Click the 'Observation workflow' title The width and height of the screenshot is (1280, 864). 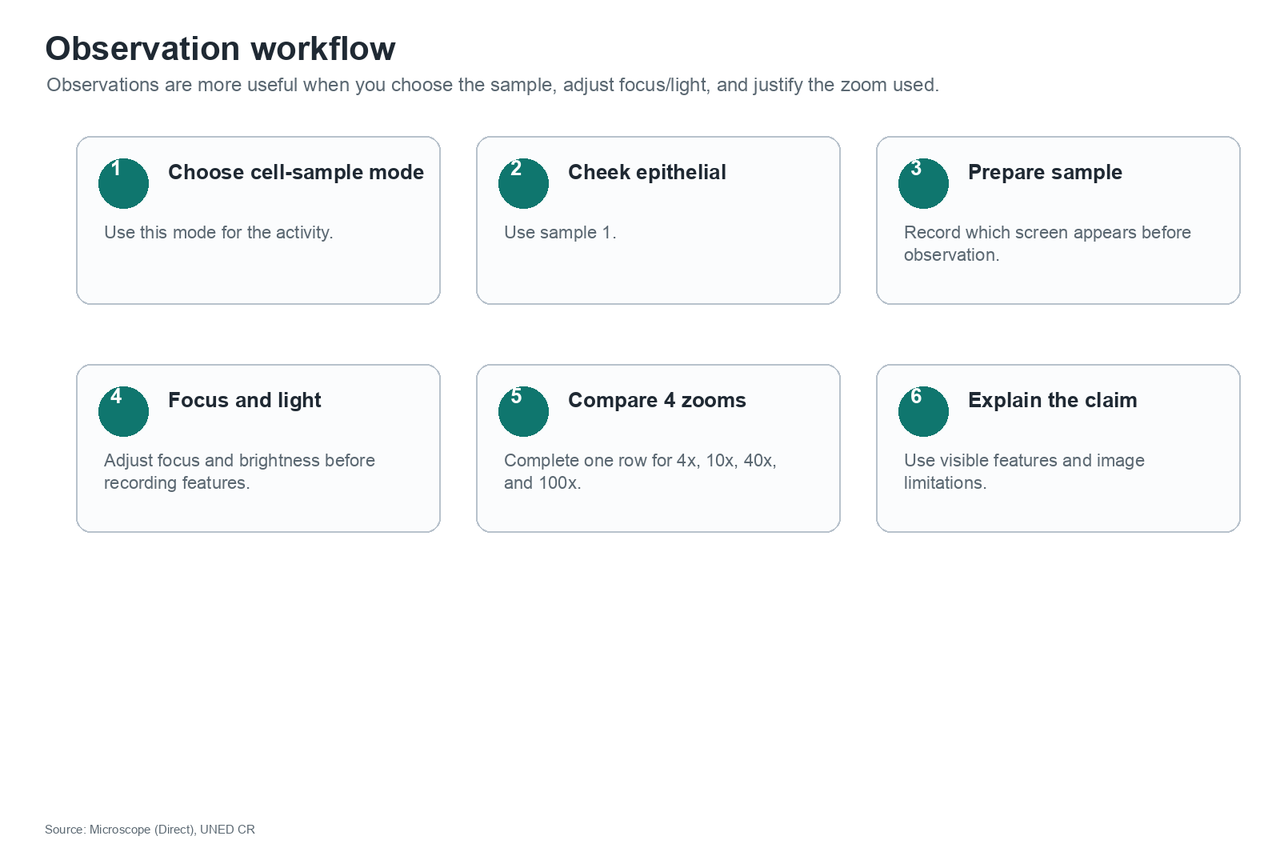click(220, 48)
